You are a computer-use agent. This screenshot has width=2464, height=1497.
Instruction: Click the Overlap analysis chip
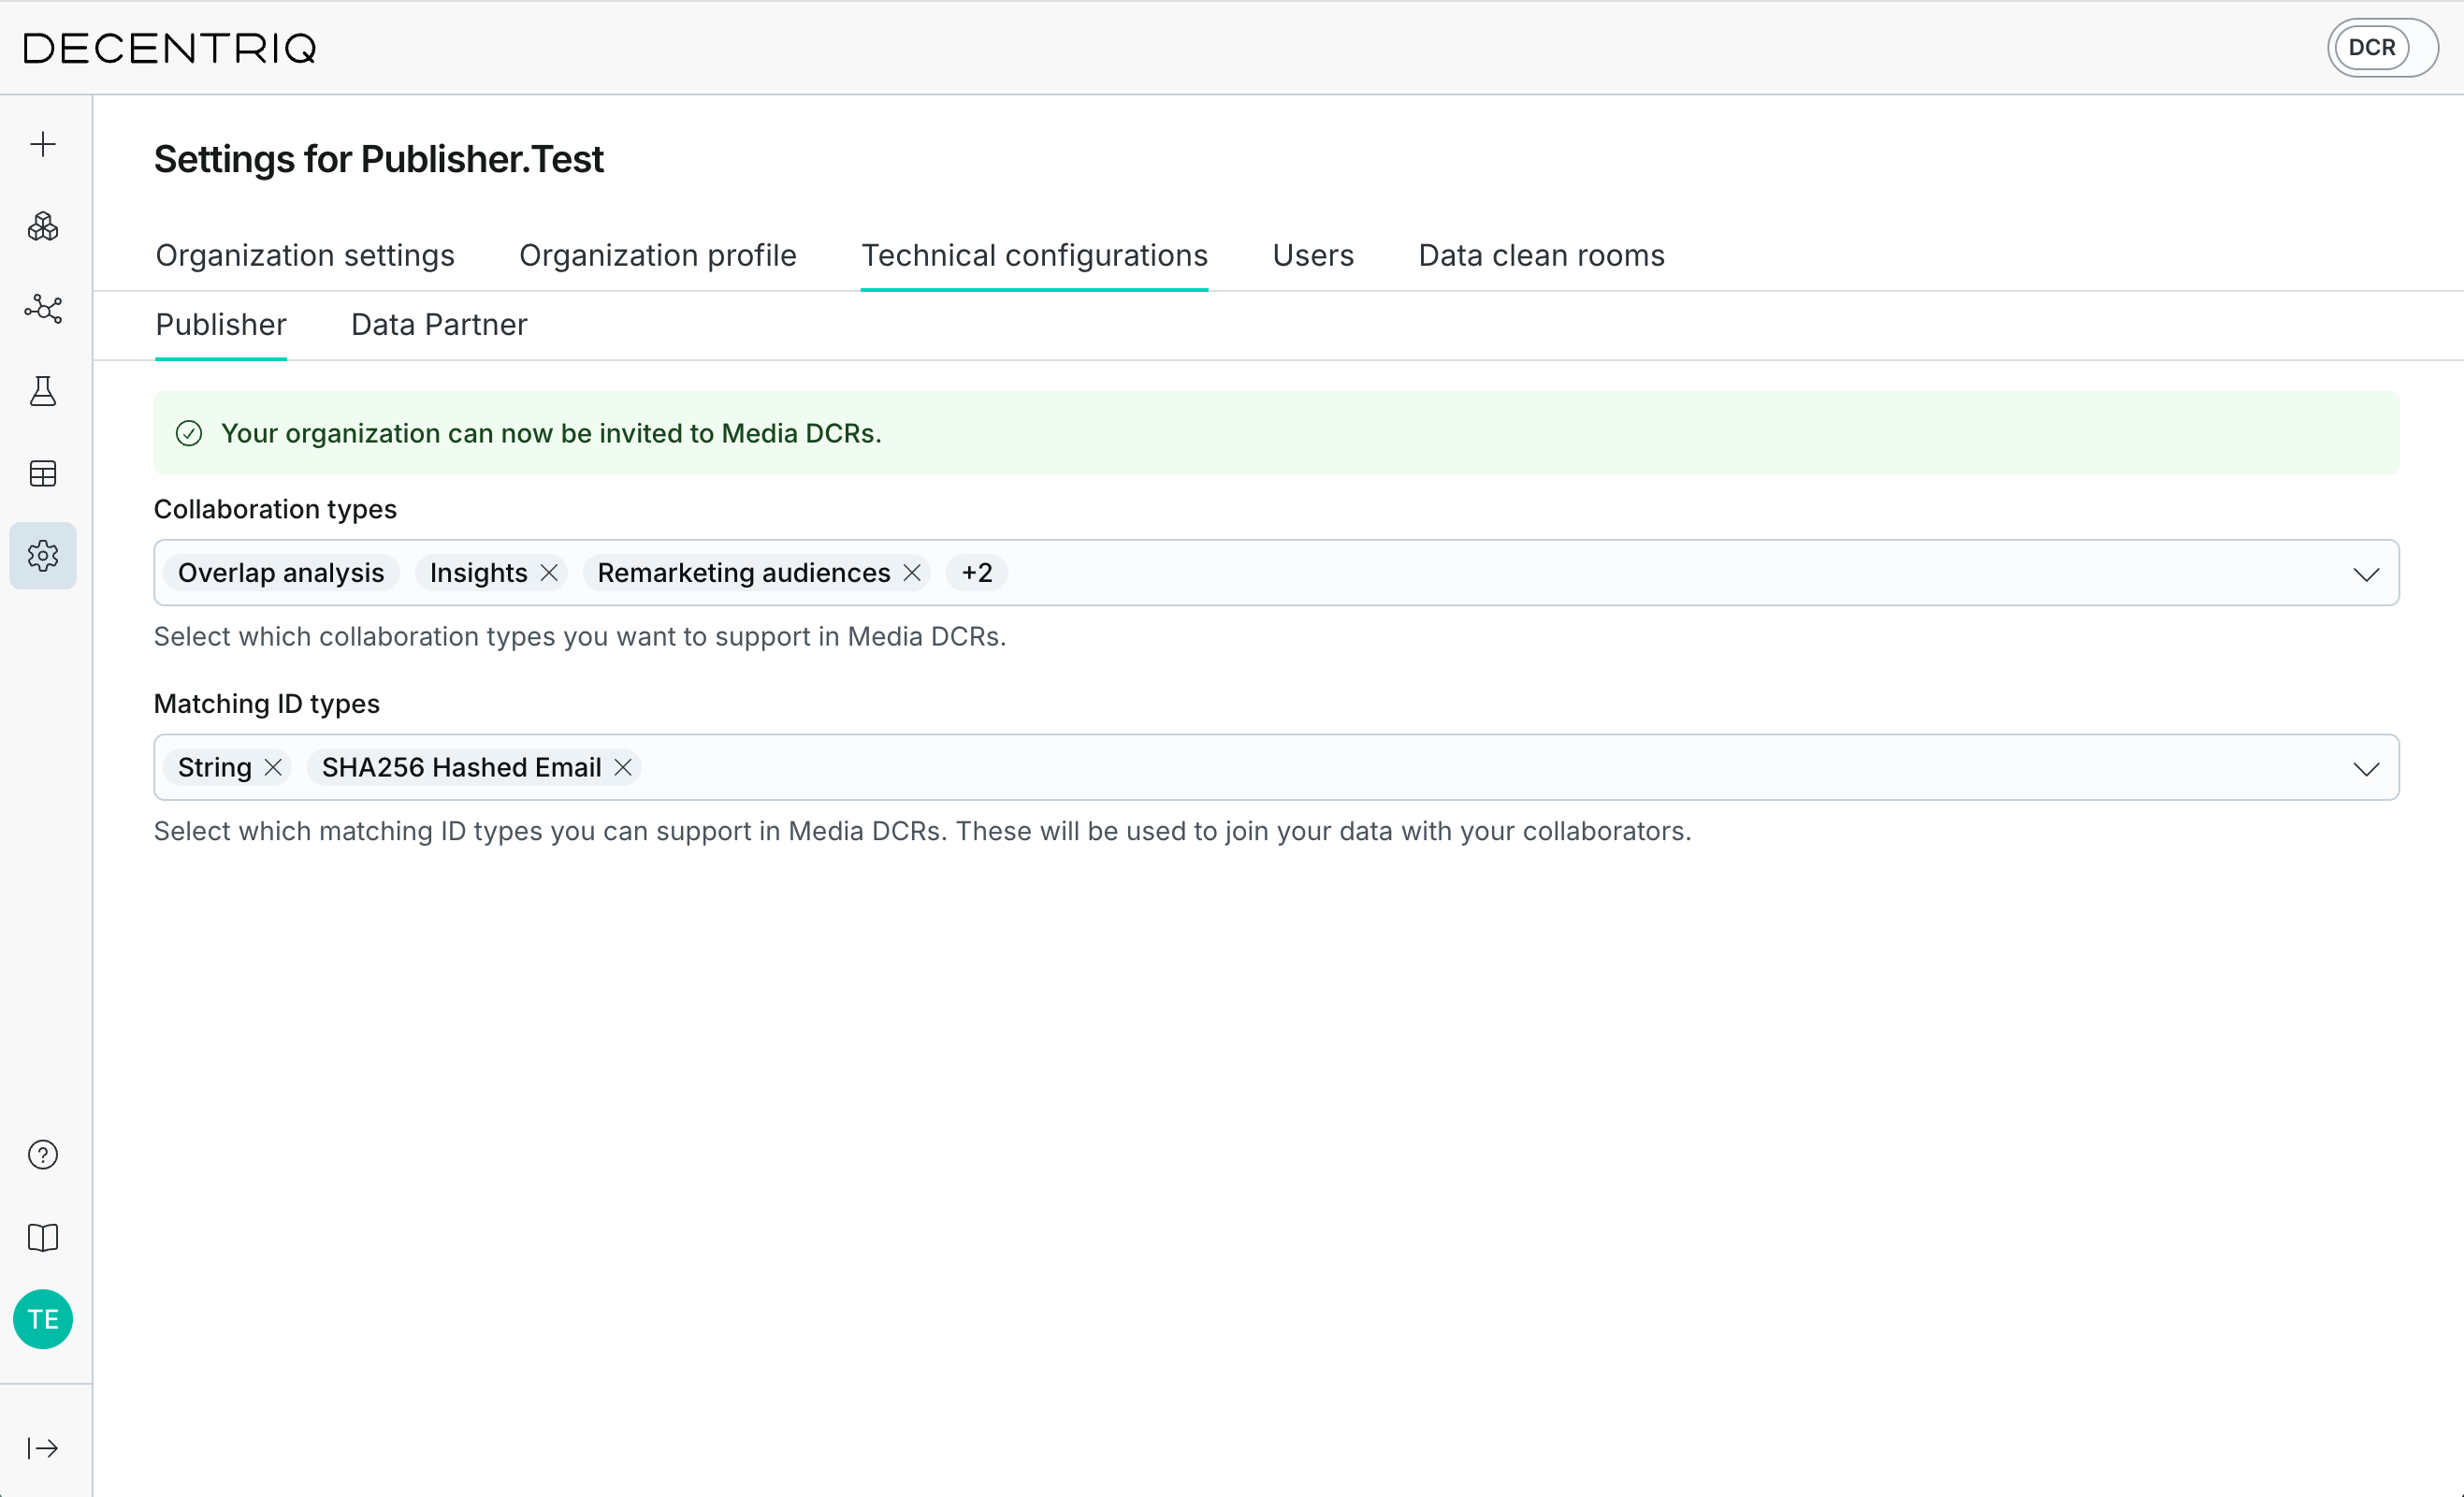pos(281,573)
